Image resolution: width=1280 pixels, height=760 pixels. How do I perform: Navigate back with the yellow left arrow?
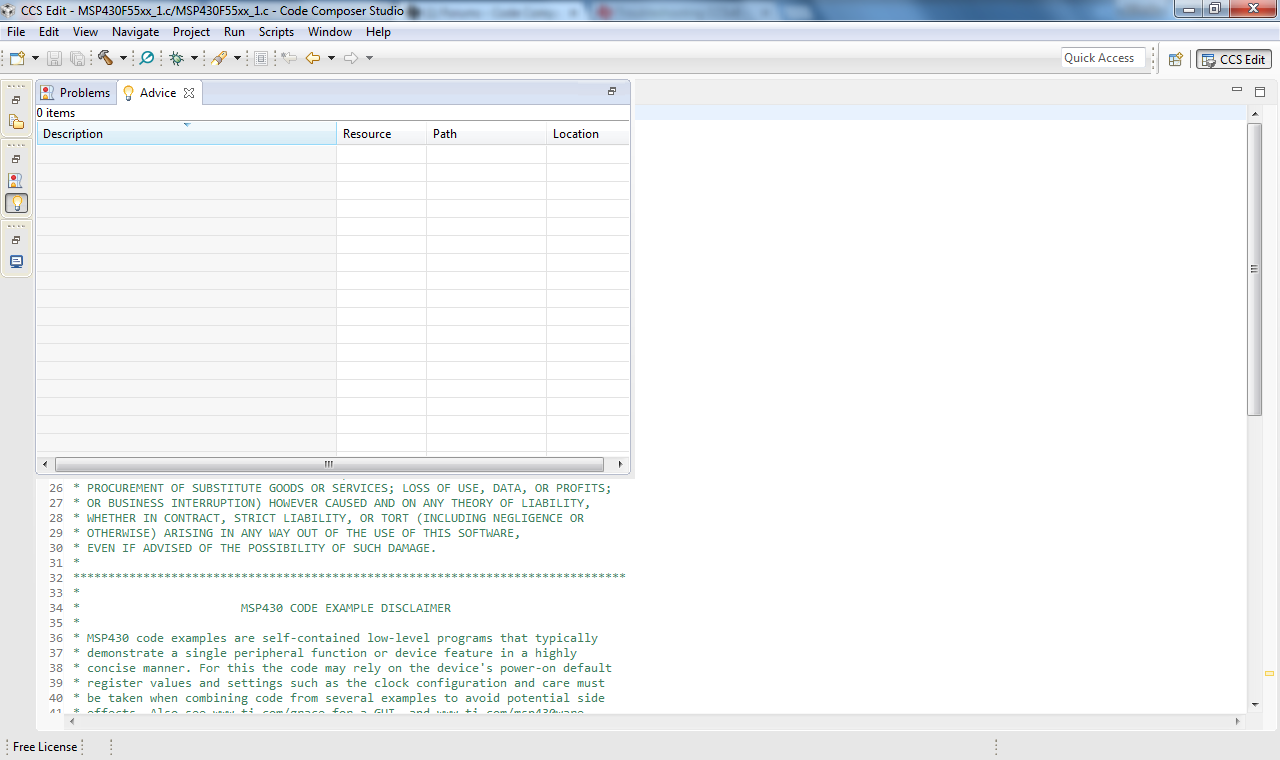click(x=313, y=58)
